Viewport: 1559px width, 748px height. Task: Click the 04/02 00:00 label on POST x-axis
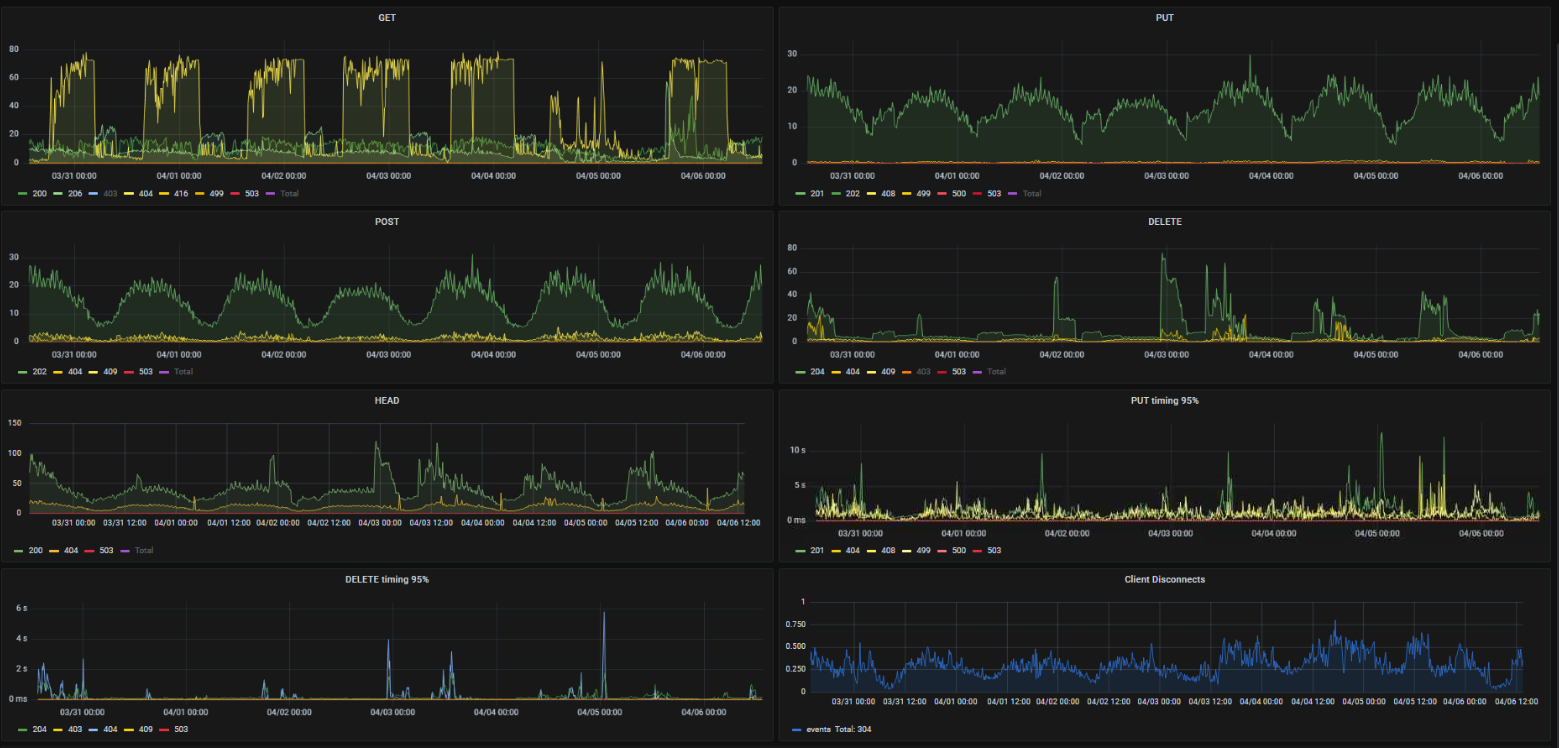tap(283, 354)
